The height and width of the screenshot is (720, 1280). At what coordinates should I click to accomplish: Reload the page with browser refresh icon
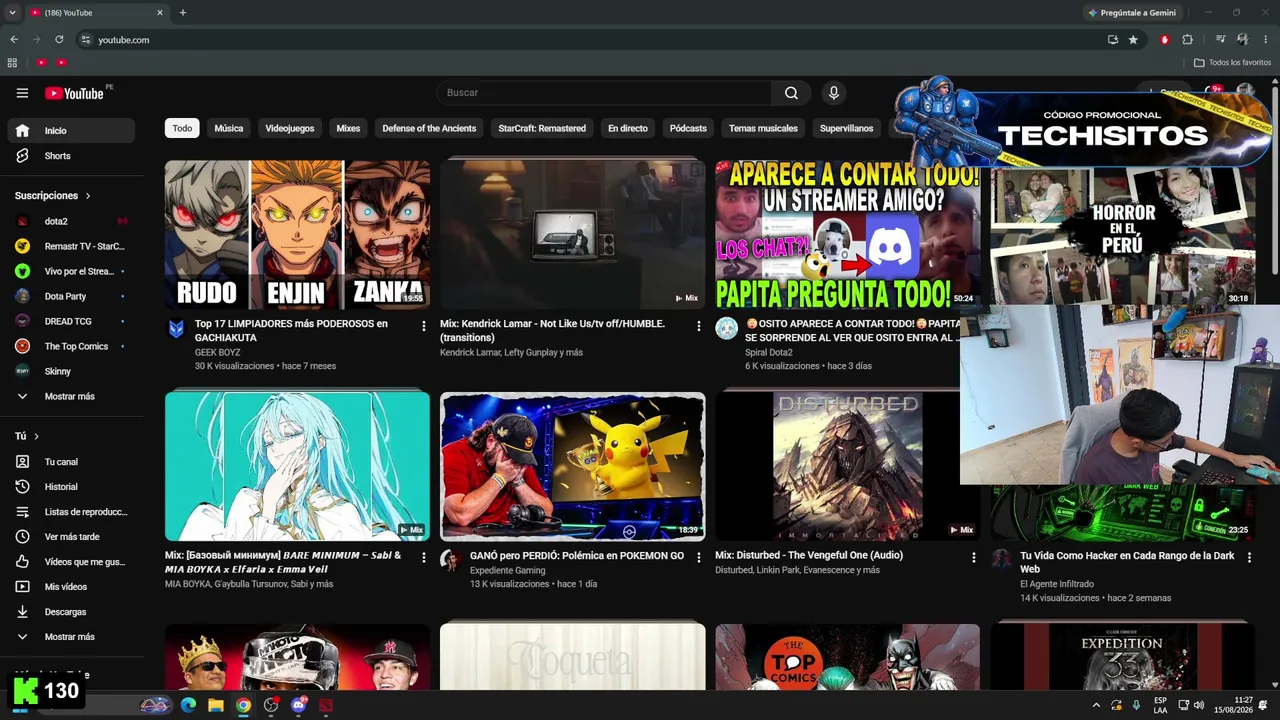click(59, 40)
